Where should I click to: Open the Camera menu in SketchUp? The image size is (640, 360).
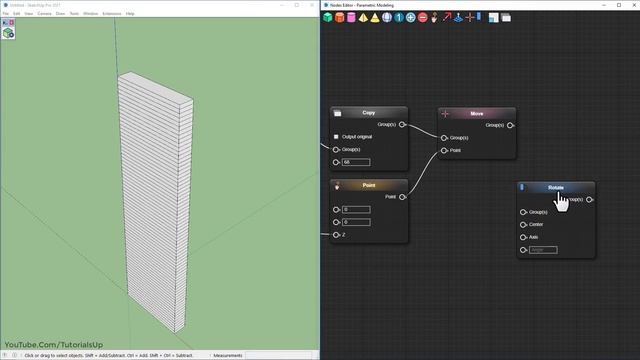pos(44,13)
